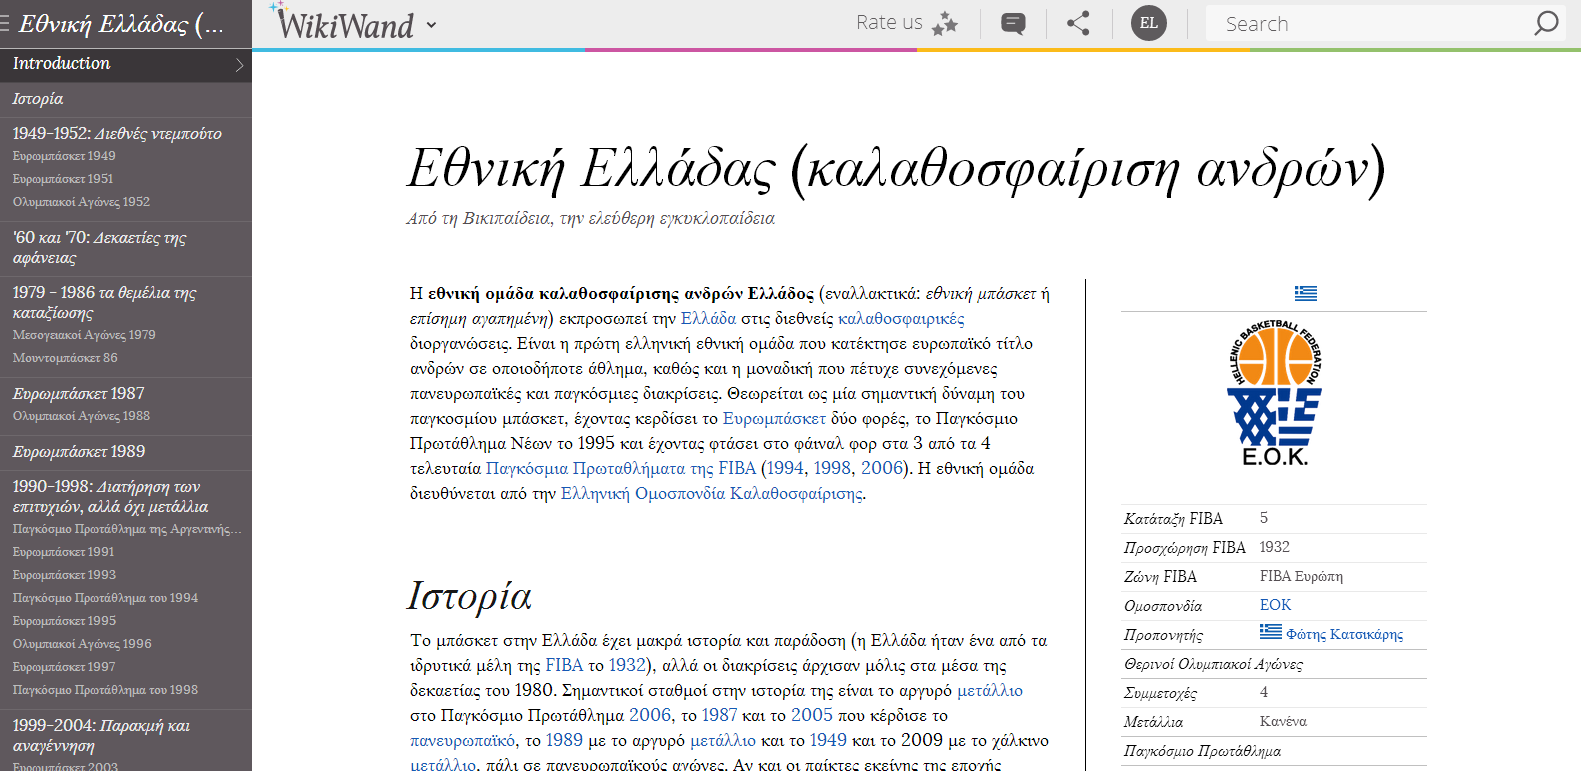1581x771 pixels.
Task: Click the Rate us stars icon
Action: tap(944, 24)
